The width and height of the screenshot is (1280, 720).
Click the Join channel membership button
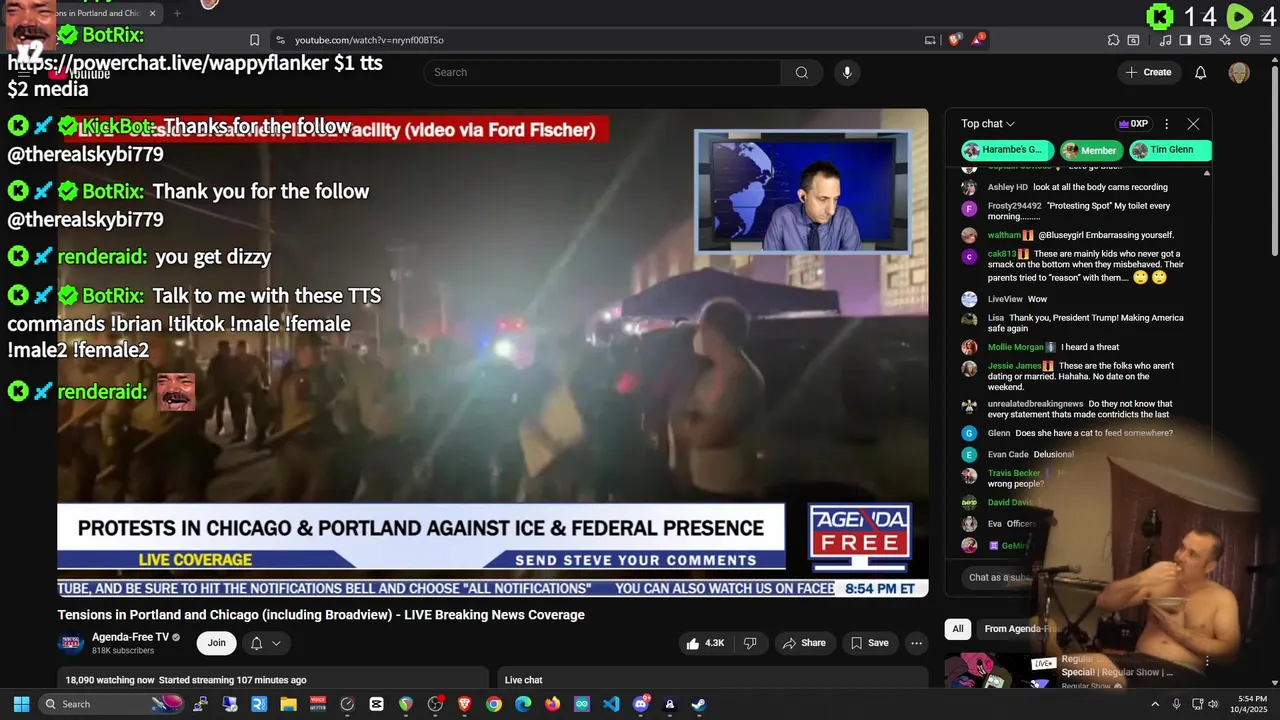[x=217, y=643]
